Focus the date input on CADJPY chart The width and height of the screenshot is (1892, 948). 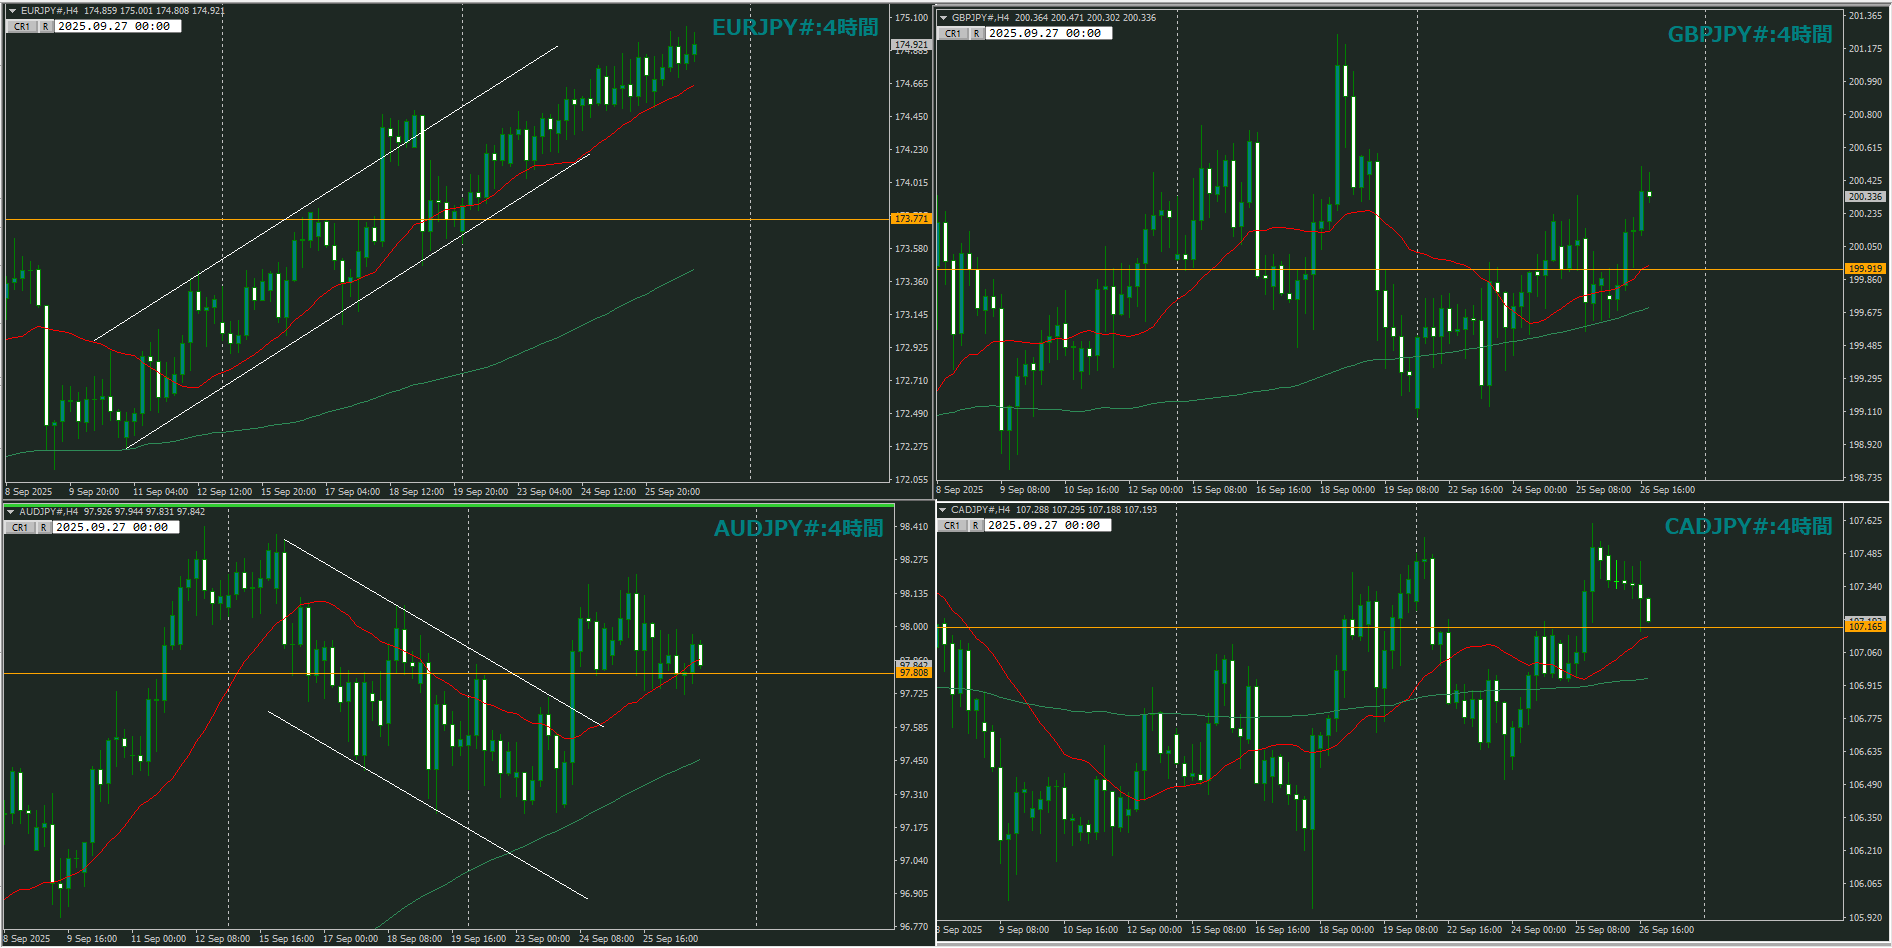tap(1048, 526)
